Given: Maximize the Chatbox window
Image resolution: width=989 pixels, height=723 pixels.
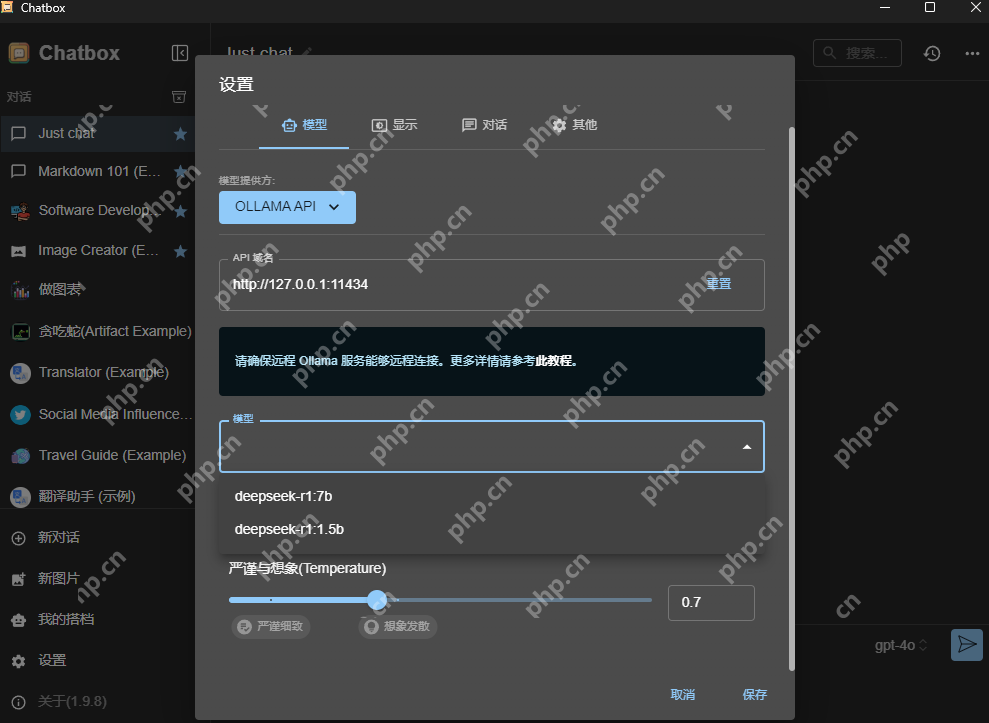Looking at the screenshot, I should [x=930, y=8].
